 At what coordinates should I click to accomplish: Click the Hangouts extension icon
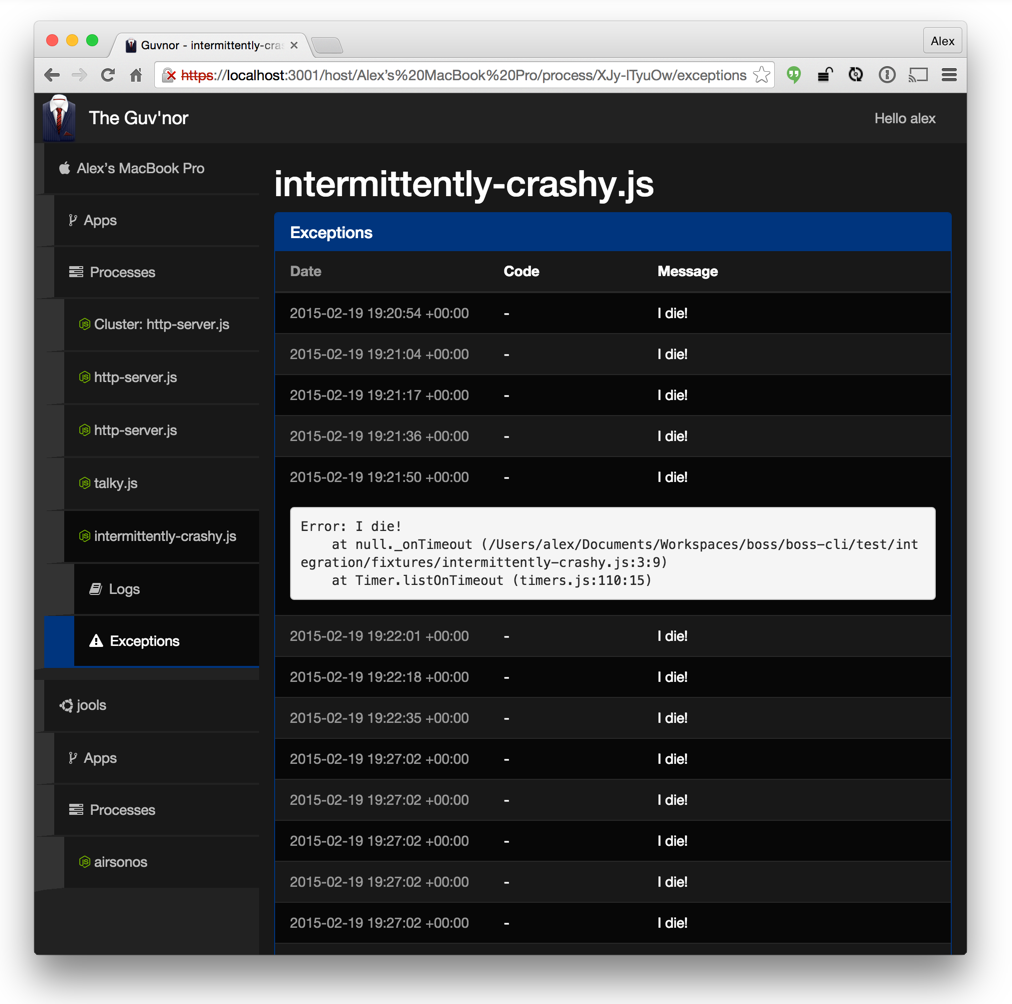794,75
